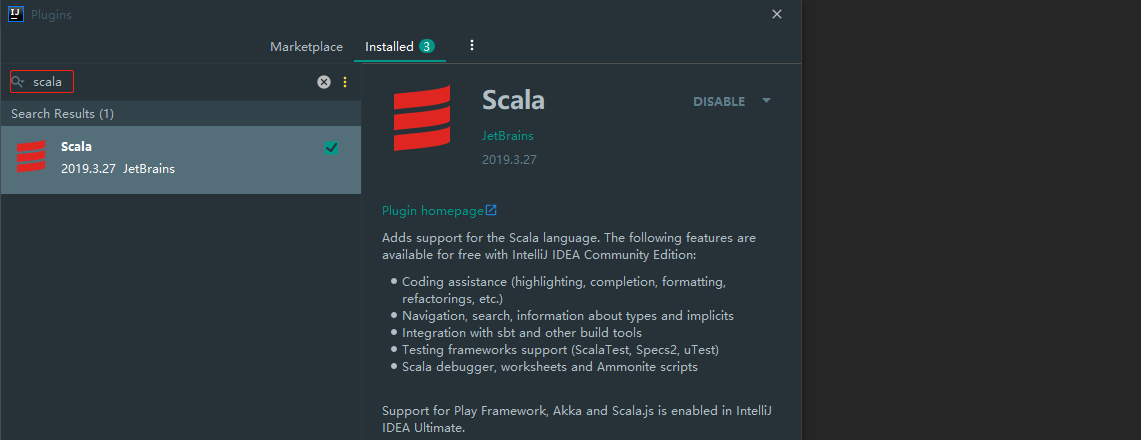The height and width of the screenshot is (440, 1141).
Task: Click the 2019.3.27 version text under JetBrains link
Action: click(x=510, y=160)
